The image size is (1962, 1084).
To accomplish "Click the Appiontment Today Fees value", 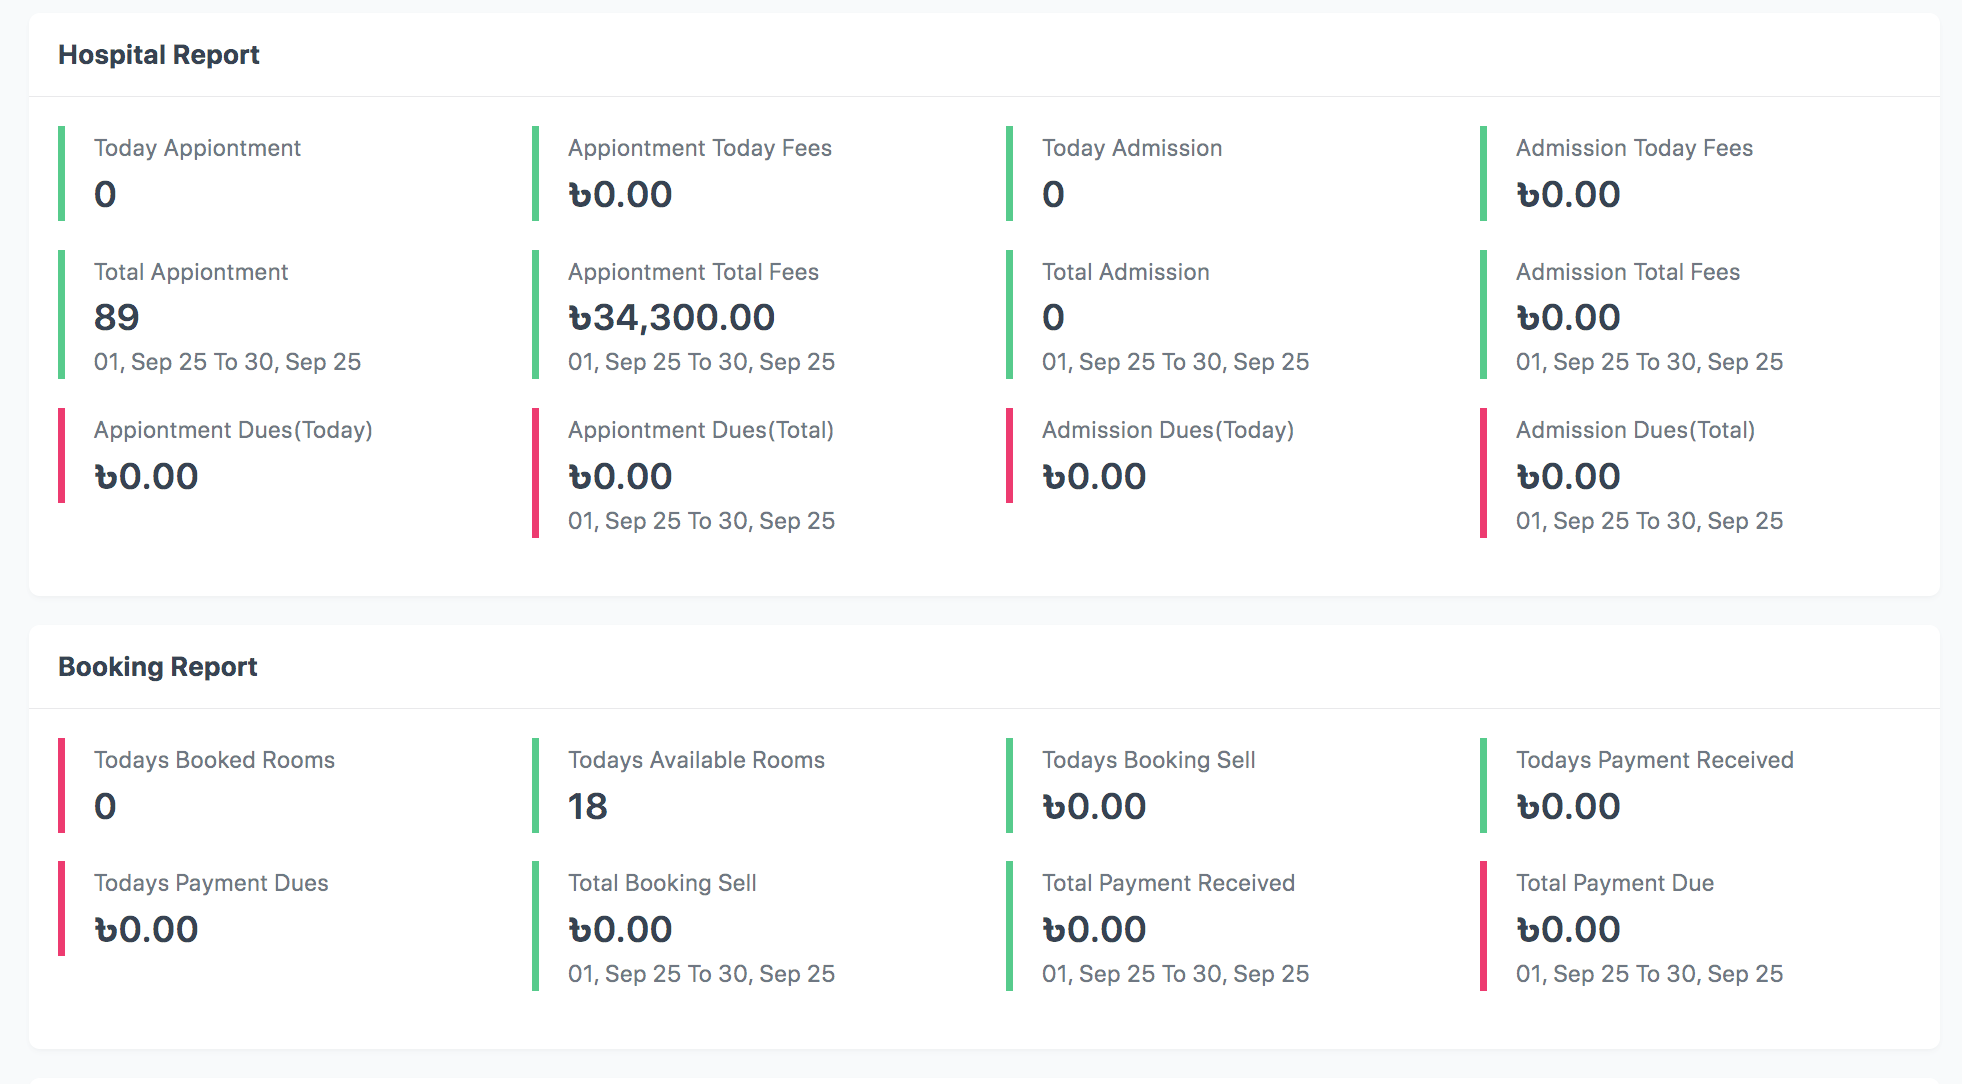I will [620, 195].
